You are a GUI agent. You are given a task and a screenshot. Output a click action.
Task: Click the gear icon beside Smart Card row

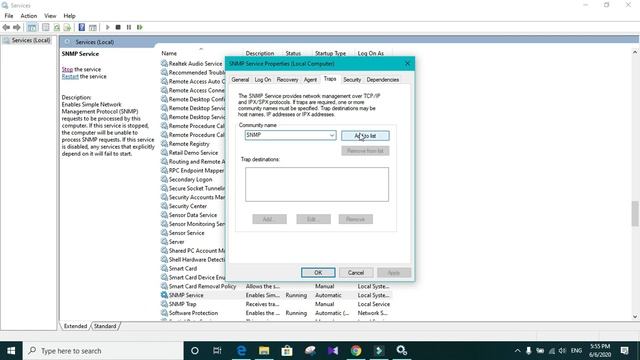coord(164,268)
